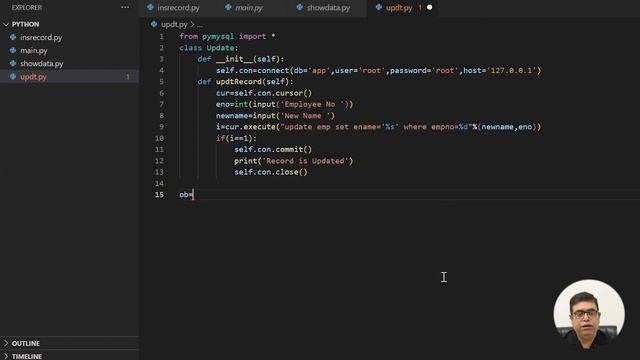Click the breadcrumb ellipsis after updt.py
This screenshot has height=360, width=640.
200,25
